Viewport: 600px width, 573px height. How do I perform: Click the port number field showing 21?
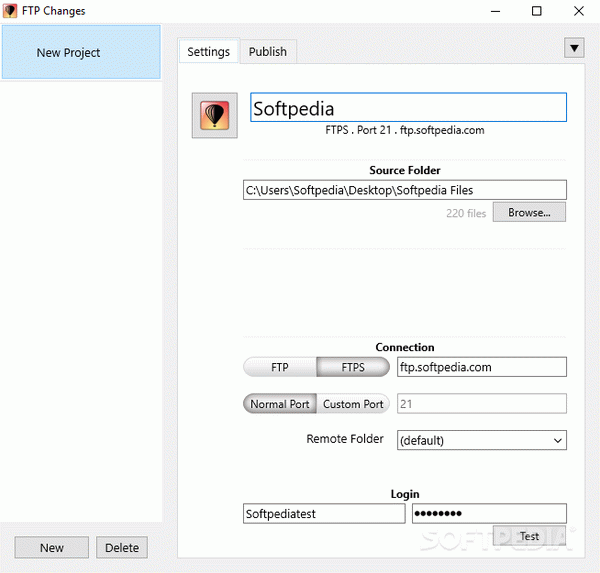tap(482, 404)
